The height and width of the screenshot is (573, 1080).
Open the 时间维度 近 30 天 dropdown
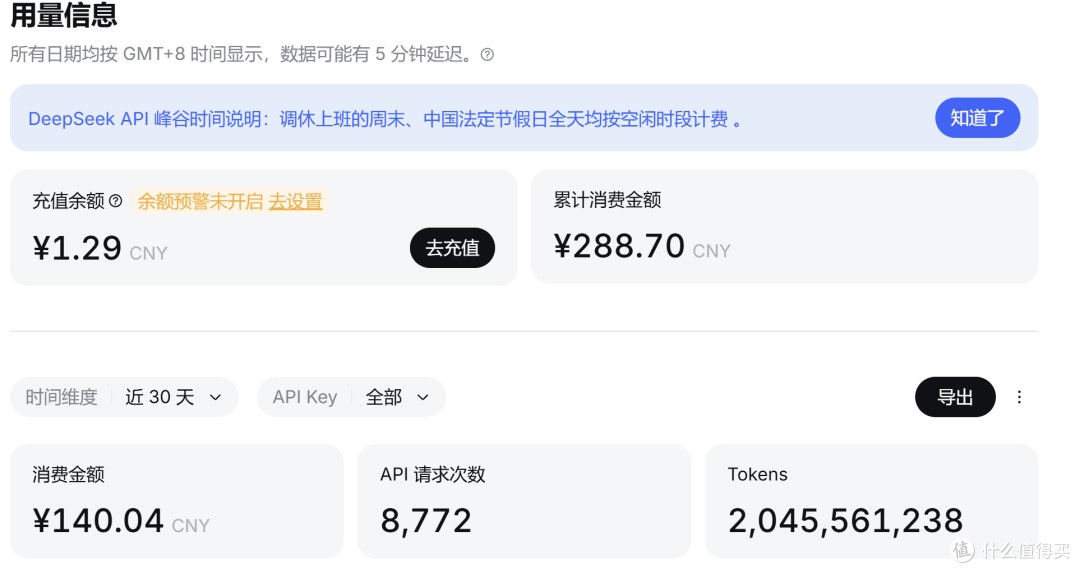(x=124, y=397)
